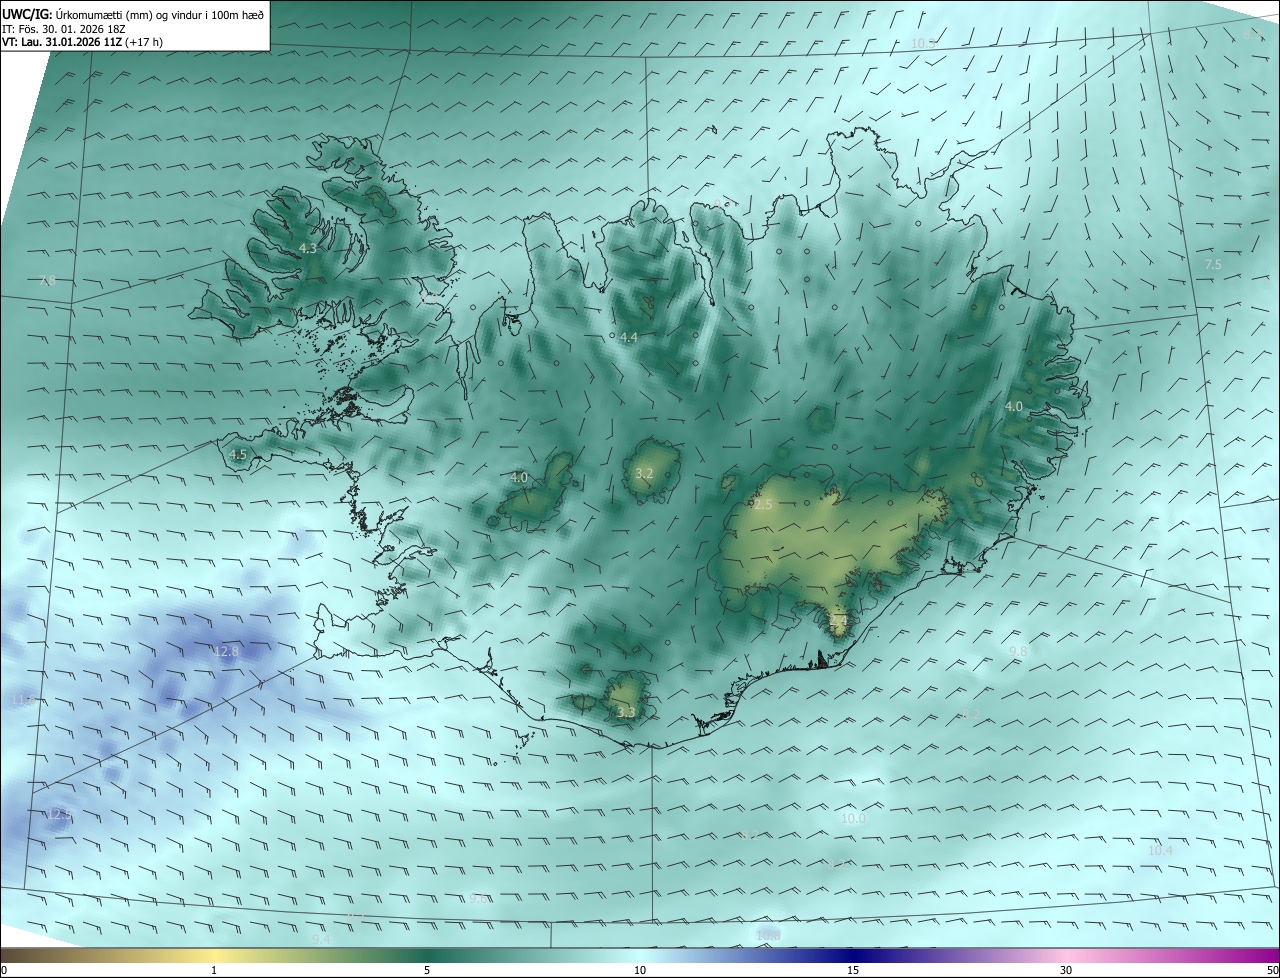Click the 4.4 value in northern Iceland

629,338
